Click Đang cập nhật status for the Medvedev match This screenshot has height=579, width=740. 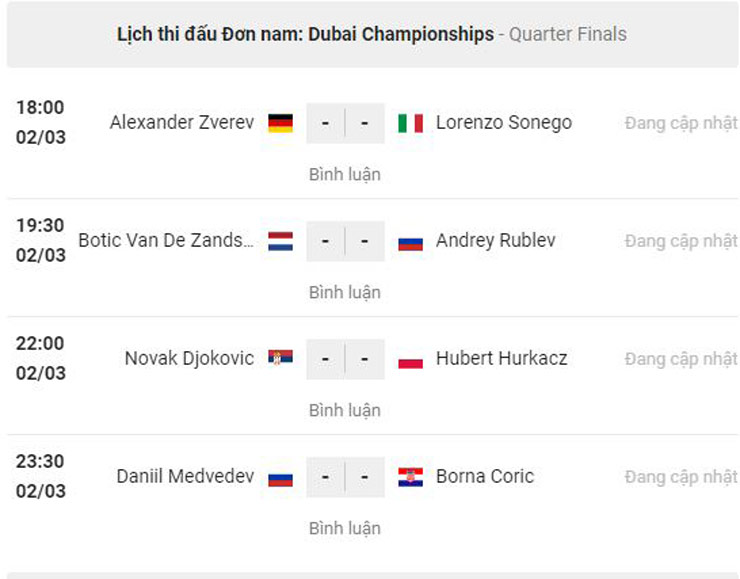(x=681, y=477)
